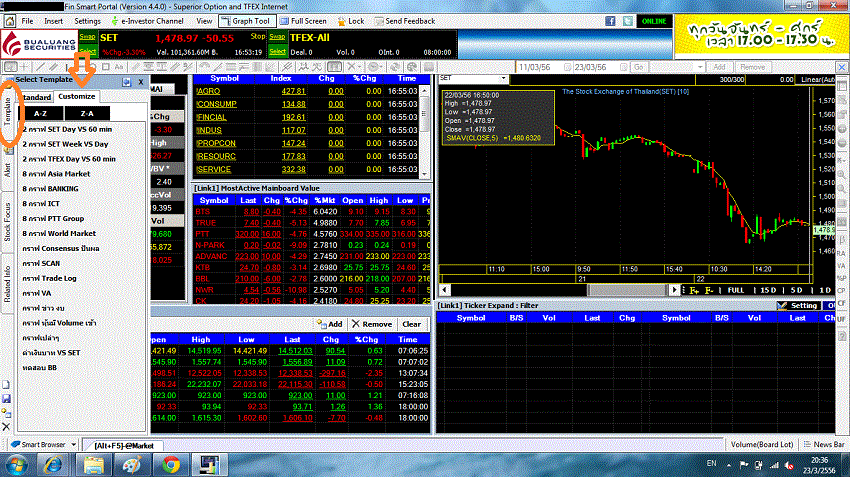Viewport: 850px width, 477px height.
Task: Open e-Investor Channel menu
Action: pos(147,21)
